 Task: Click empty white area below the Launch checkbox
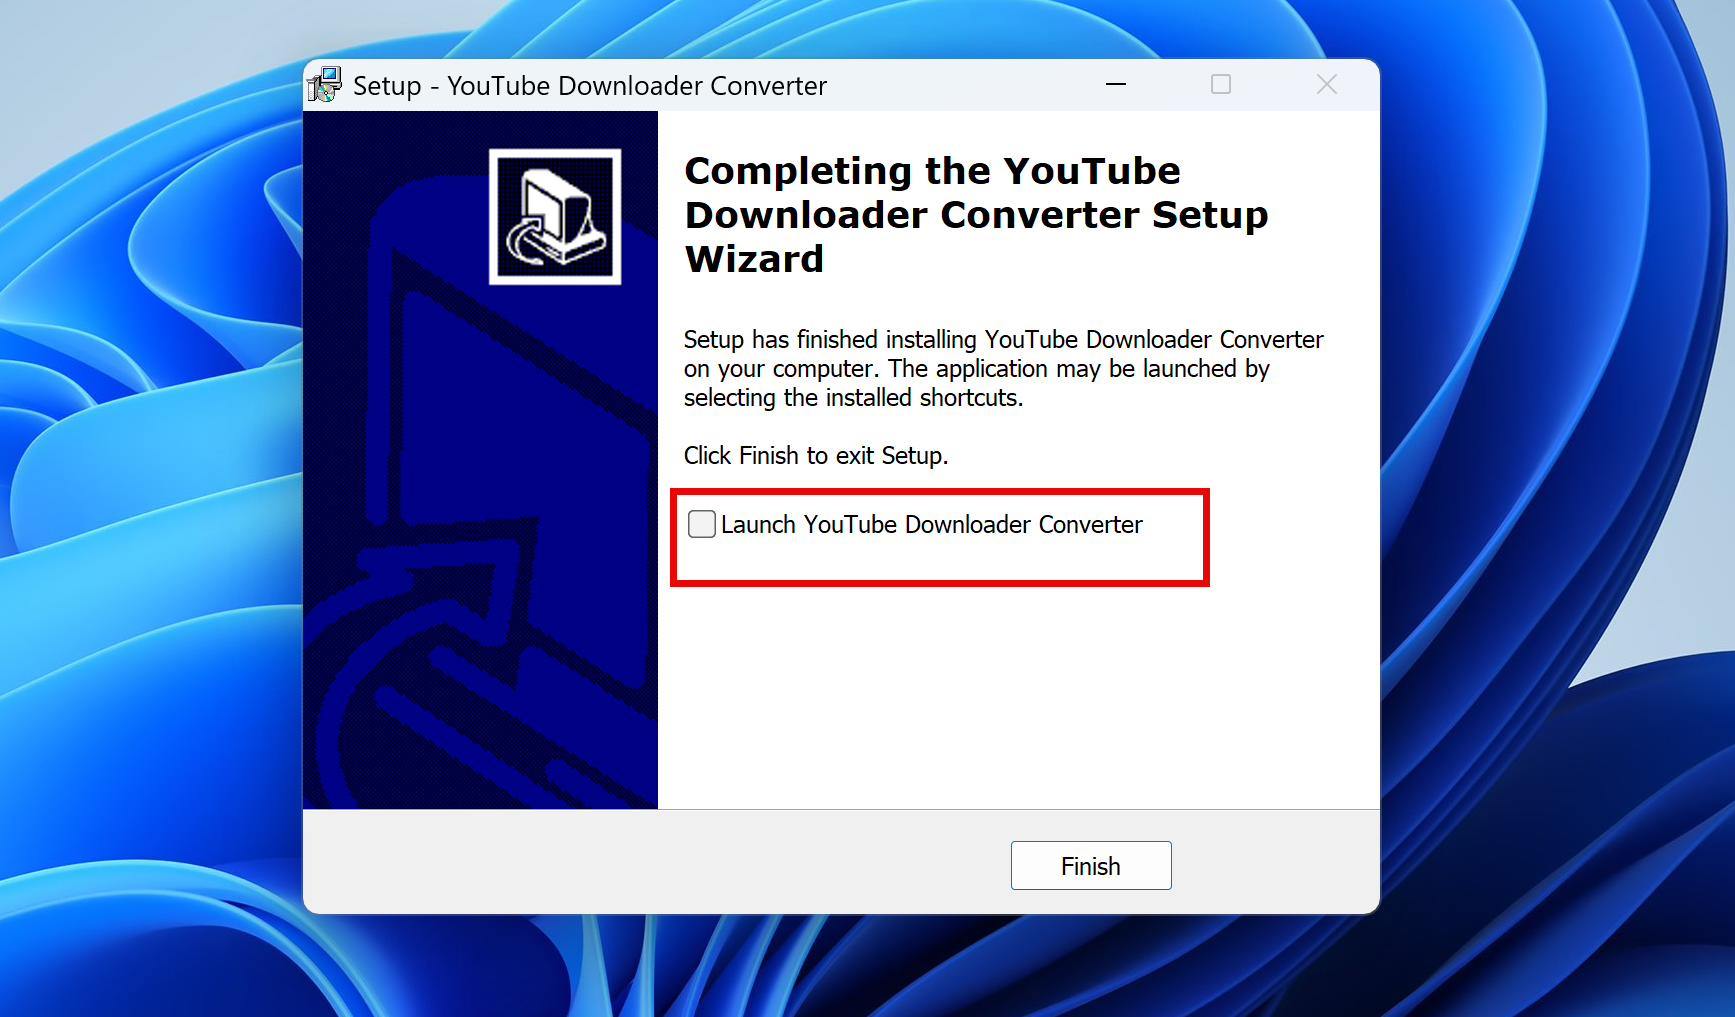tap(1000, 690)
